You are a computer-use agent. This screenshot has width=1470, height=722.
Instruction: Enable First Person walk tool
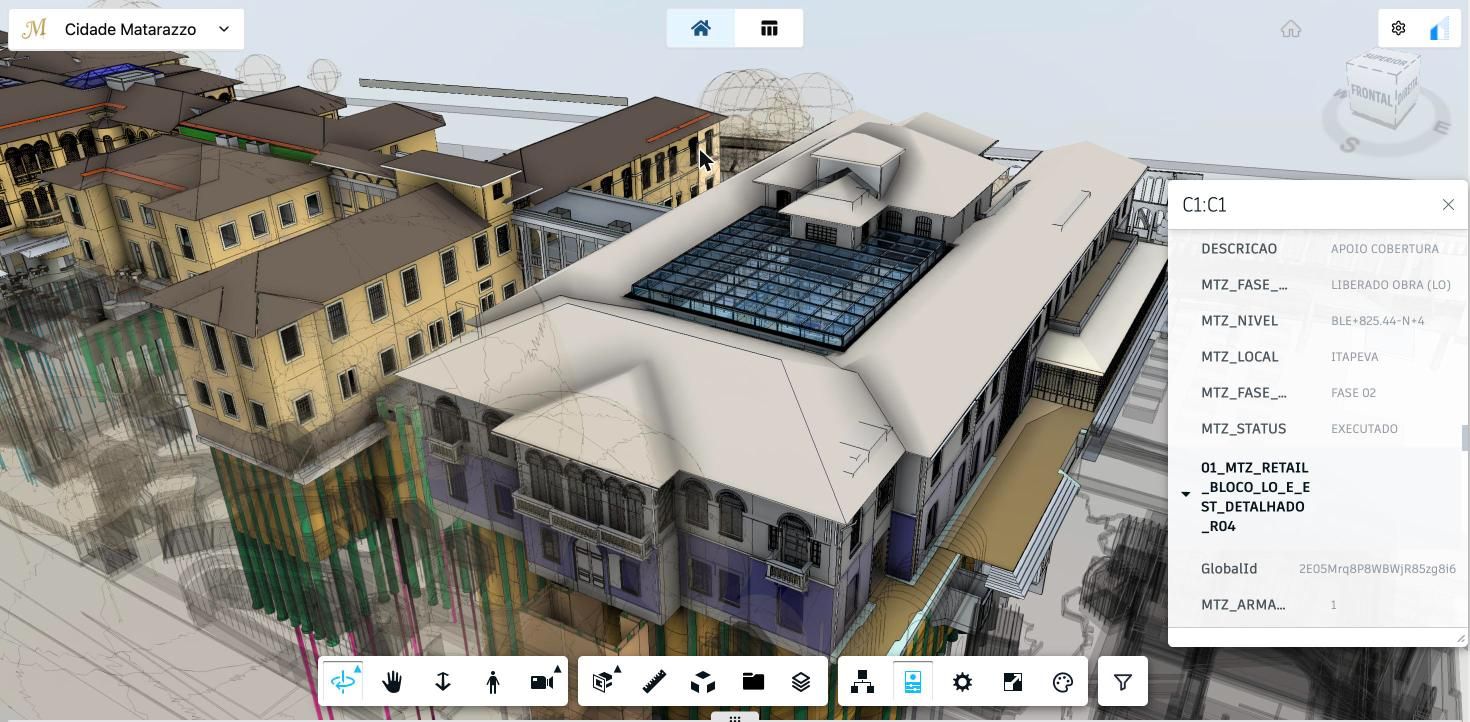(x=493, y=682)
